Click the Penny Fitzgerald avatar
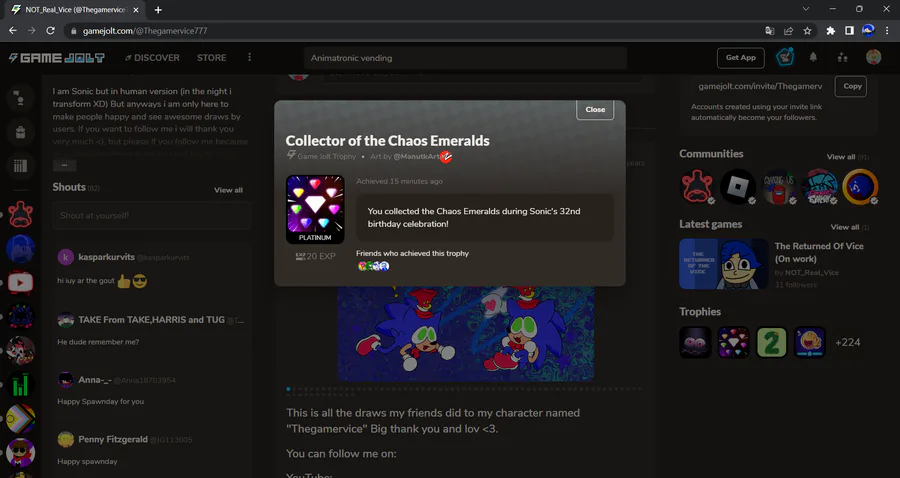 (x=65, y=440)
